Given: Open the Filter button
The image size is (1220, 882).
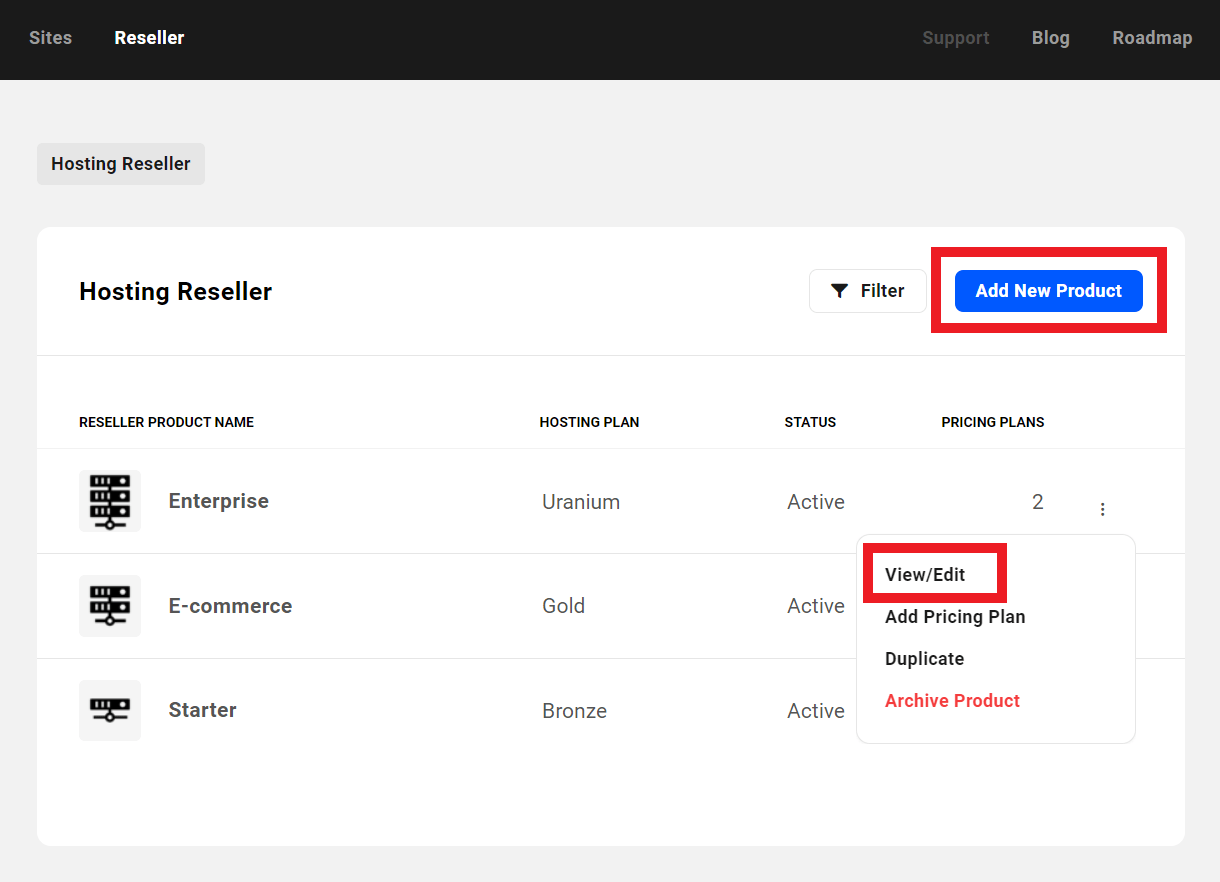Looking at the screenshot, I should (x=868, y=291).
